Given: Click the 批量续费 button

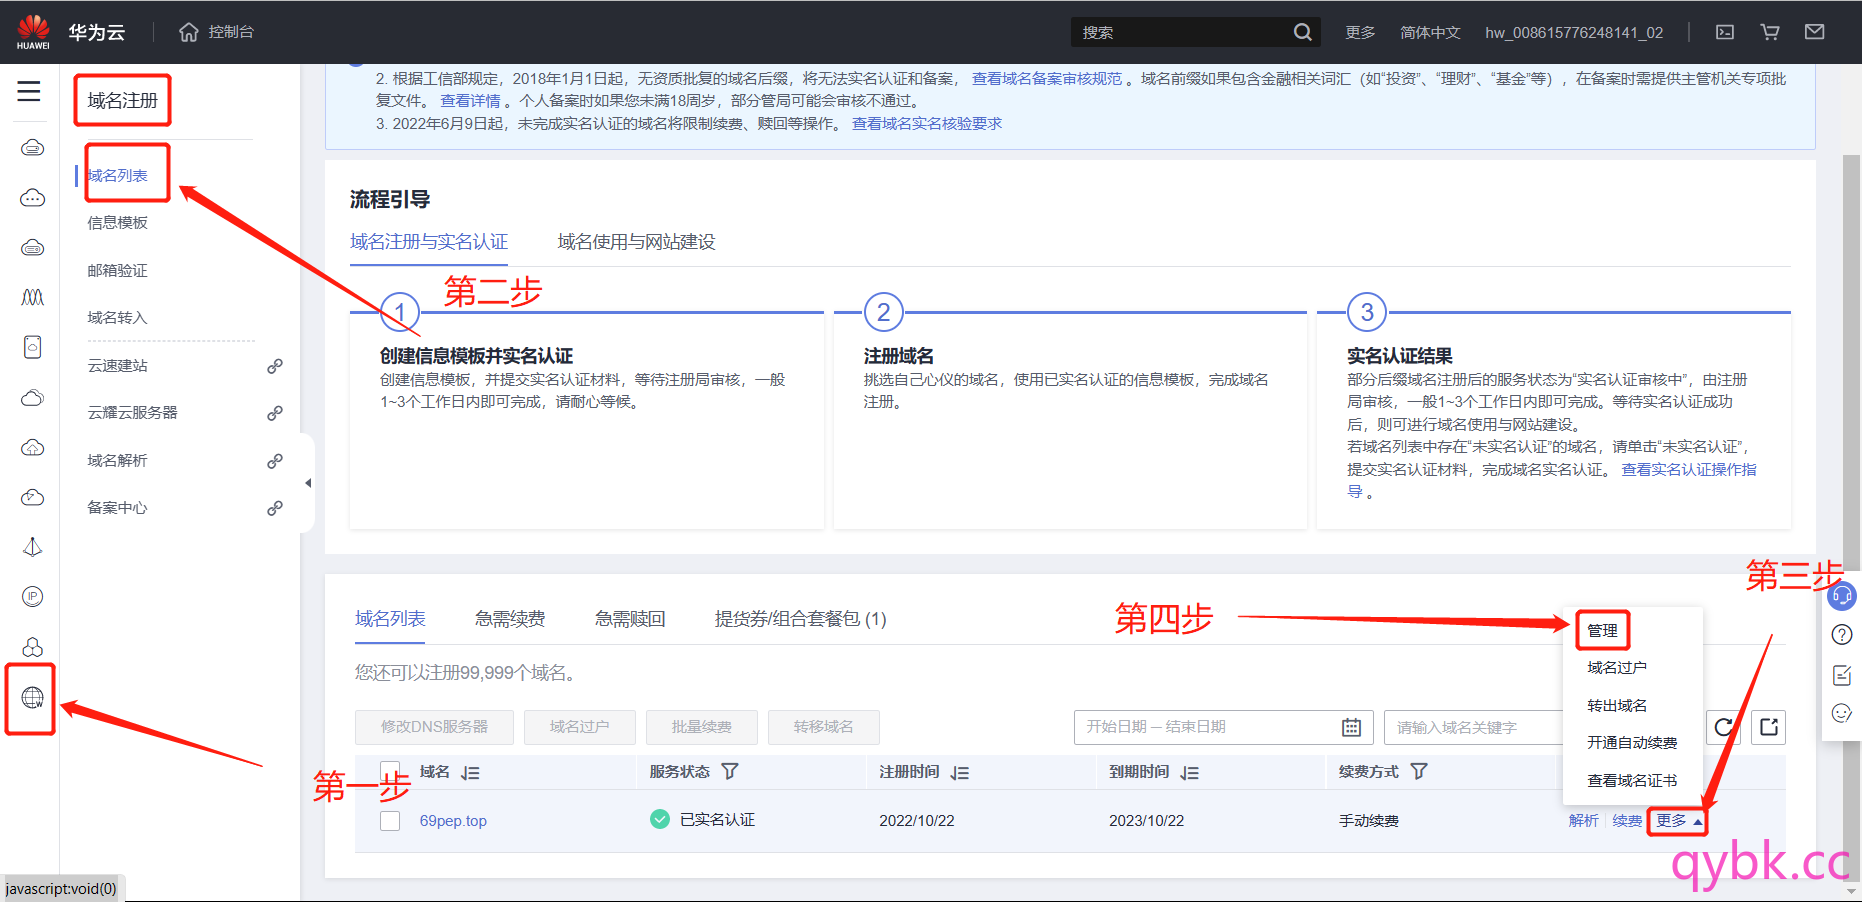Looking at the screenshot, I should (x=701, y=727).
